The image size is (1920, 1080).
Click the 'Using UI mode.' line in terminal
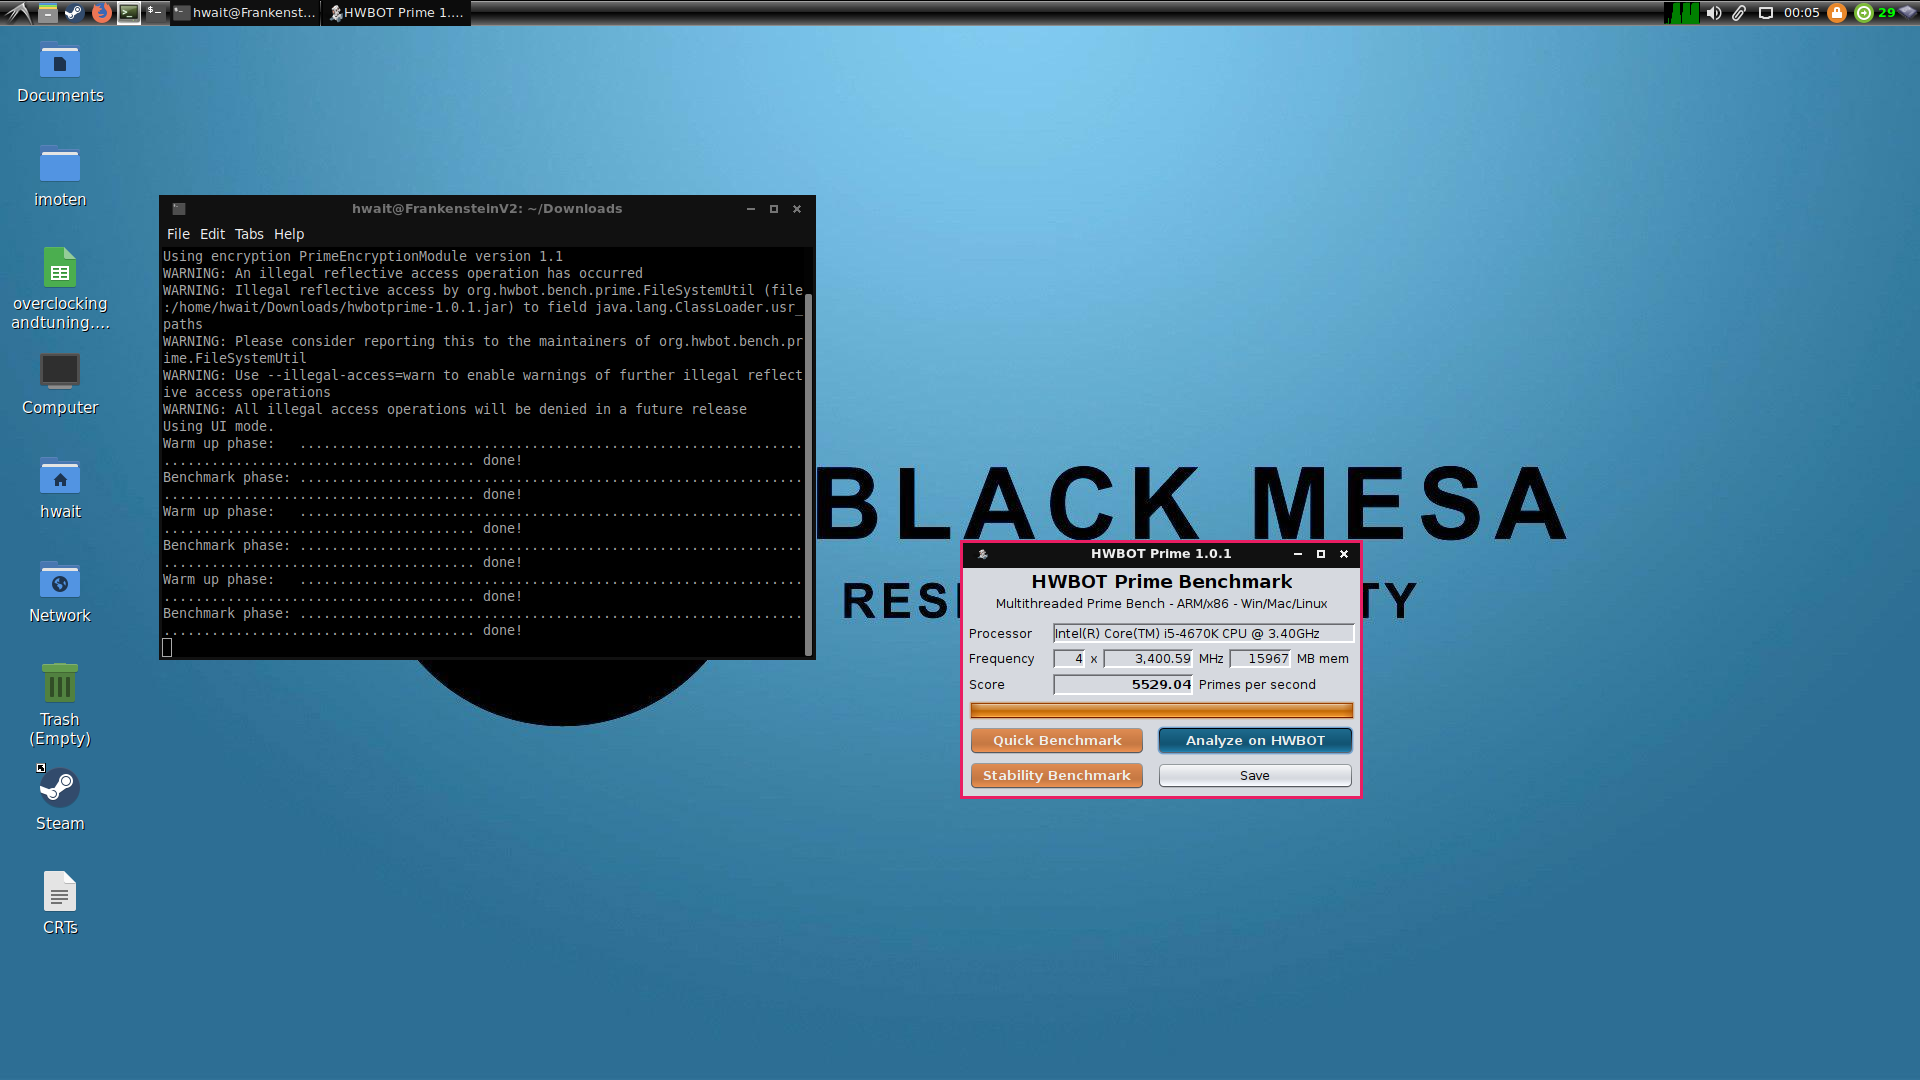[218, 427]
